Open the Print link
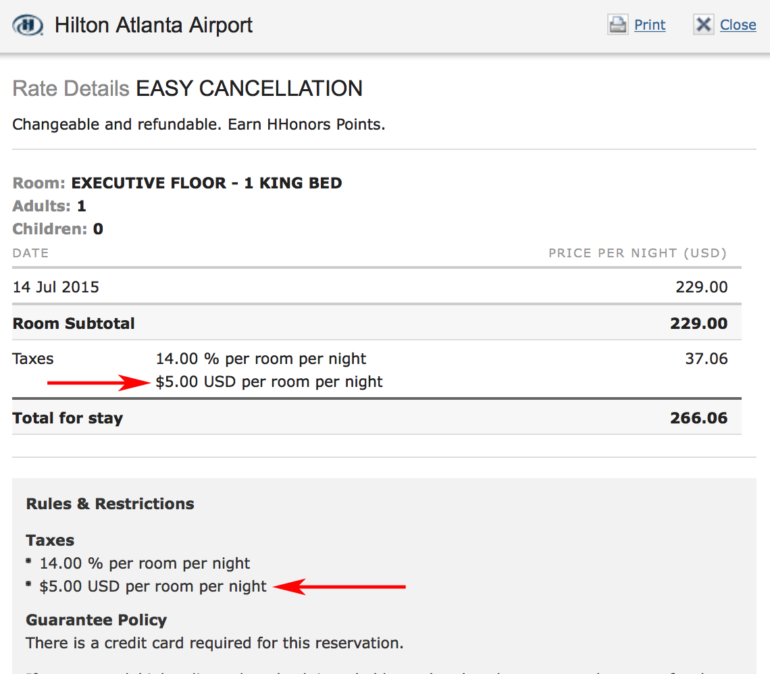Image resolution: width=770 pixels, height=674 pixels. pos(649,25)
